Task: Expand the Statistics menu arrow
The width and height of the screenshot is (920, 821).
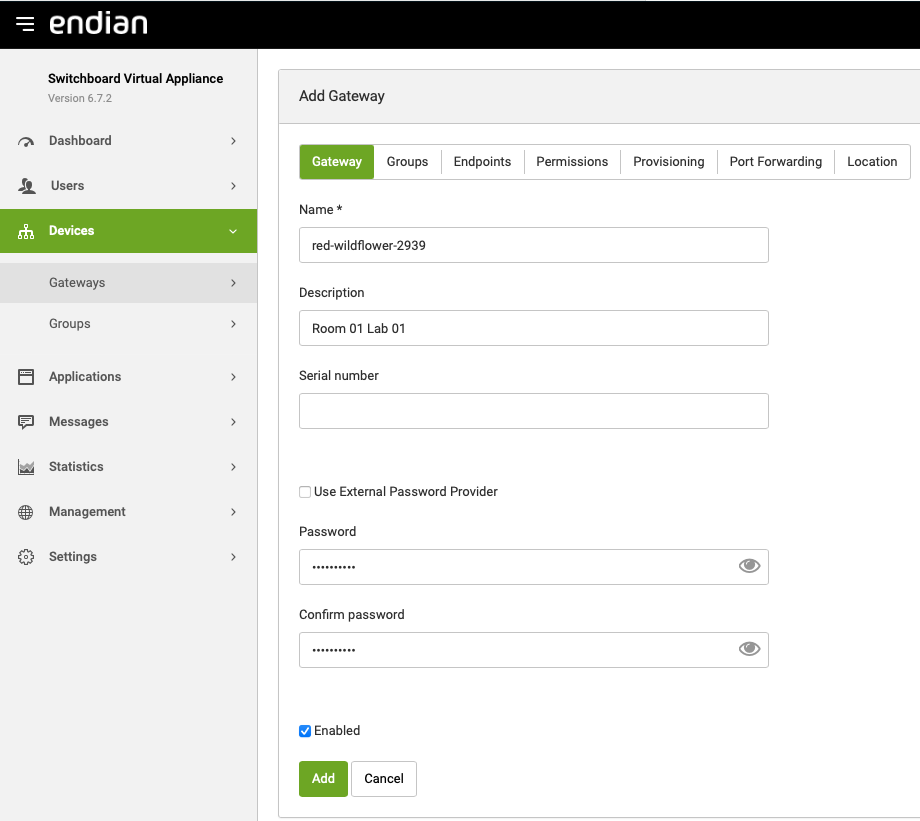Action: click(233, 467)
